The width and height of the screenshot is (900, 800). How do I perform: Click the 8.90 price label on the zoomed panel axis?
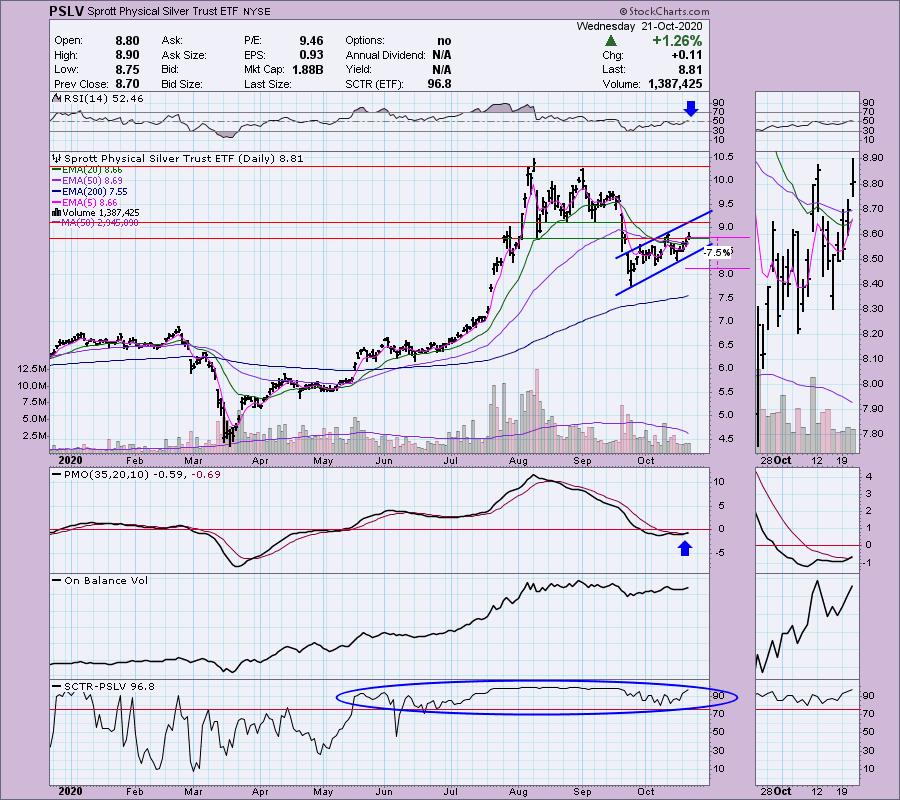[x=872, y=158]
